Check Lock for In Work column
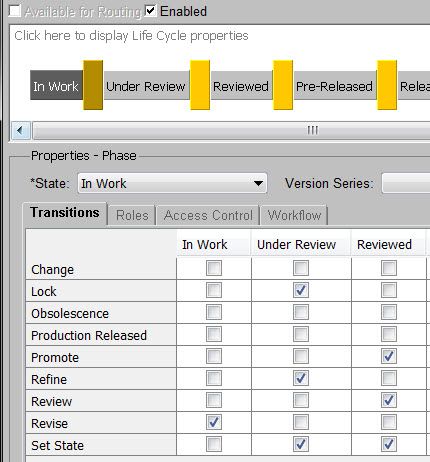The image size is (430, 462). coord(214,290)
